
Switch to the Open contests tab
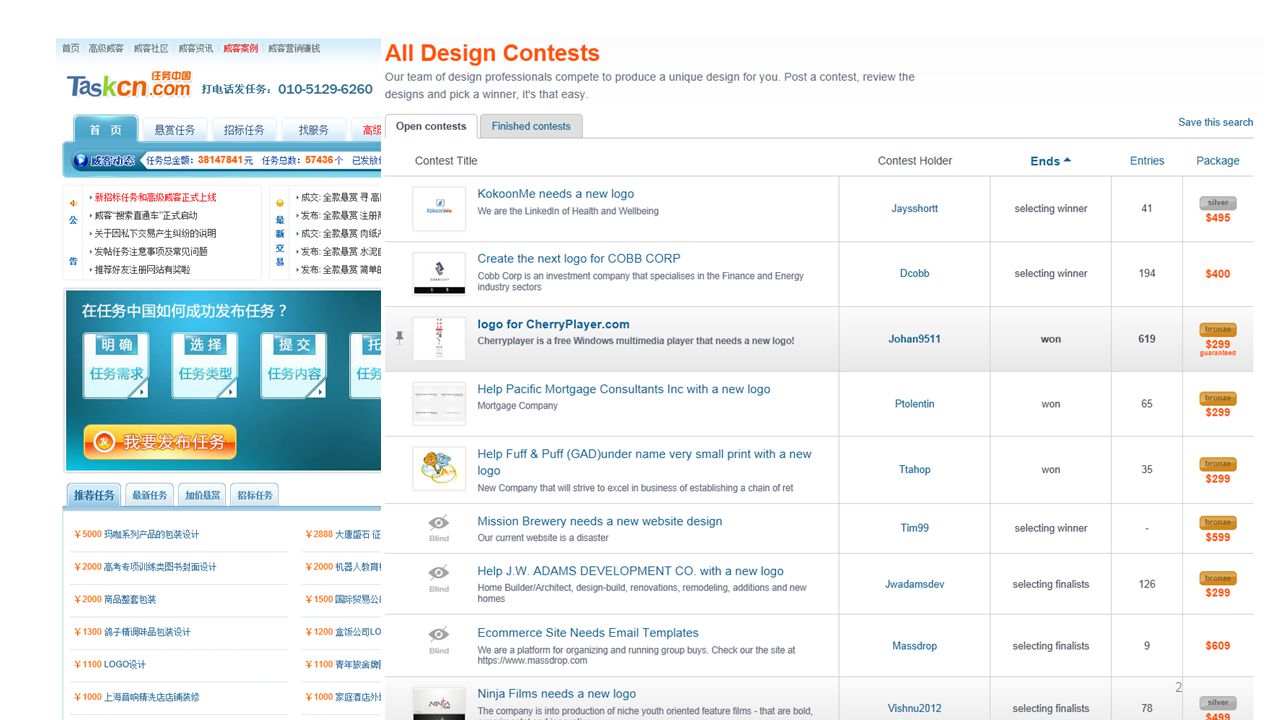[x=431, y=126]
